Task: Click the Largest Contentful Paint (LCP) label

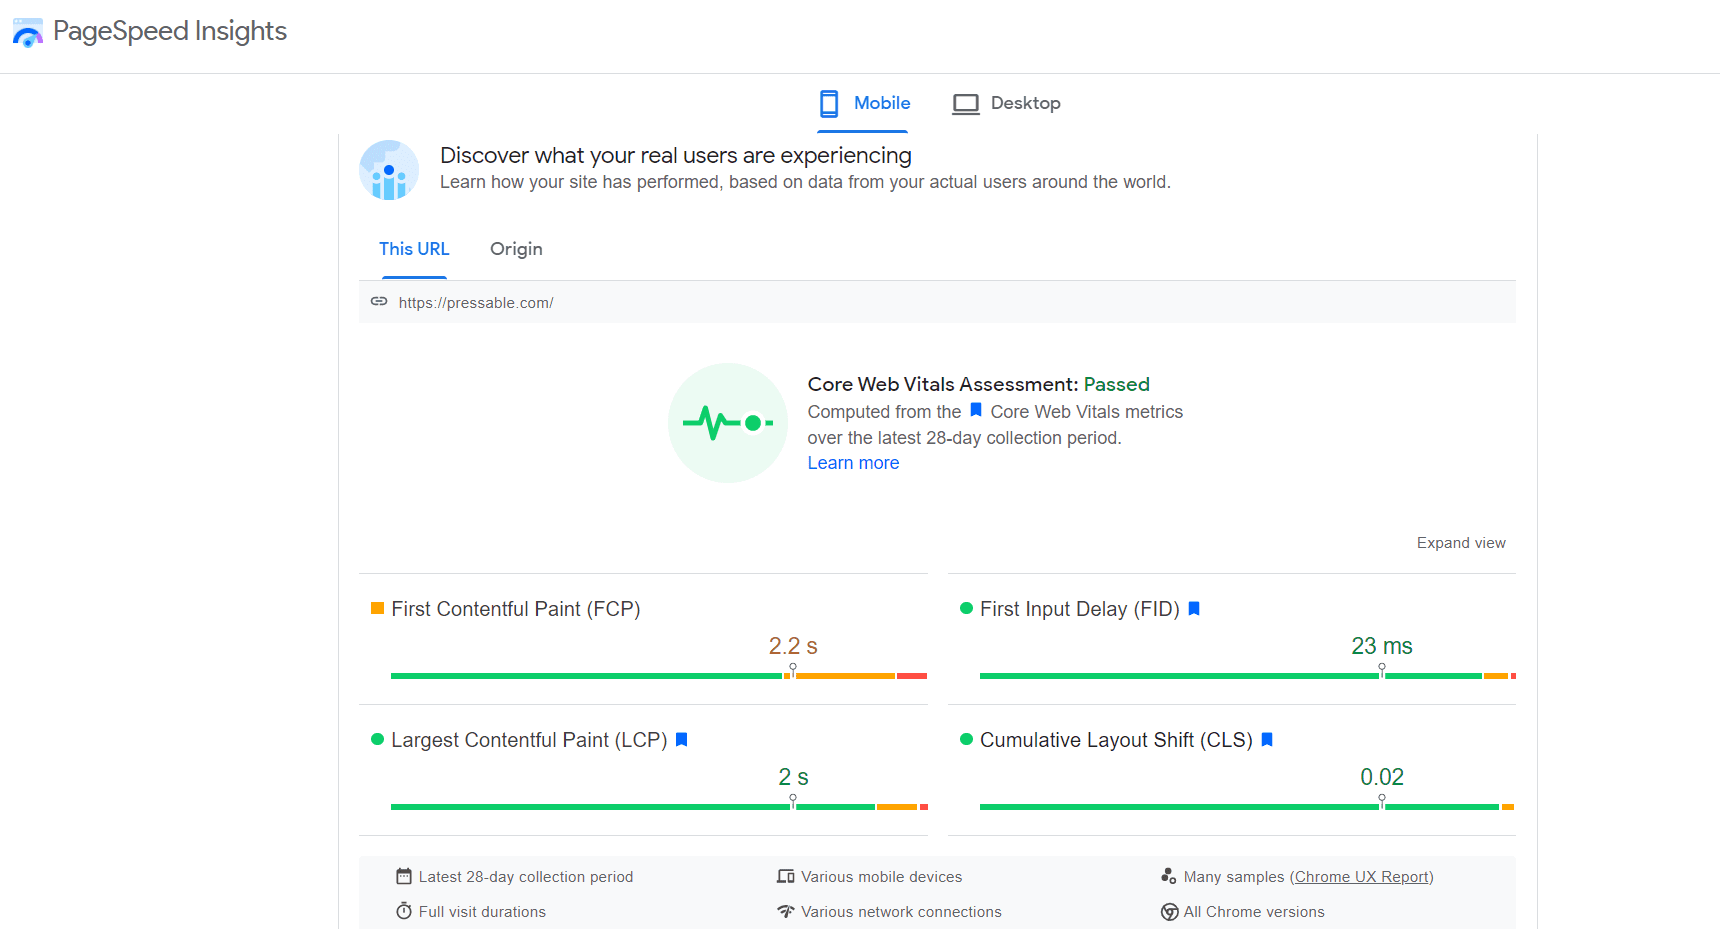Action: coord(529,740)
